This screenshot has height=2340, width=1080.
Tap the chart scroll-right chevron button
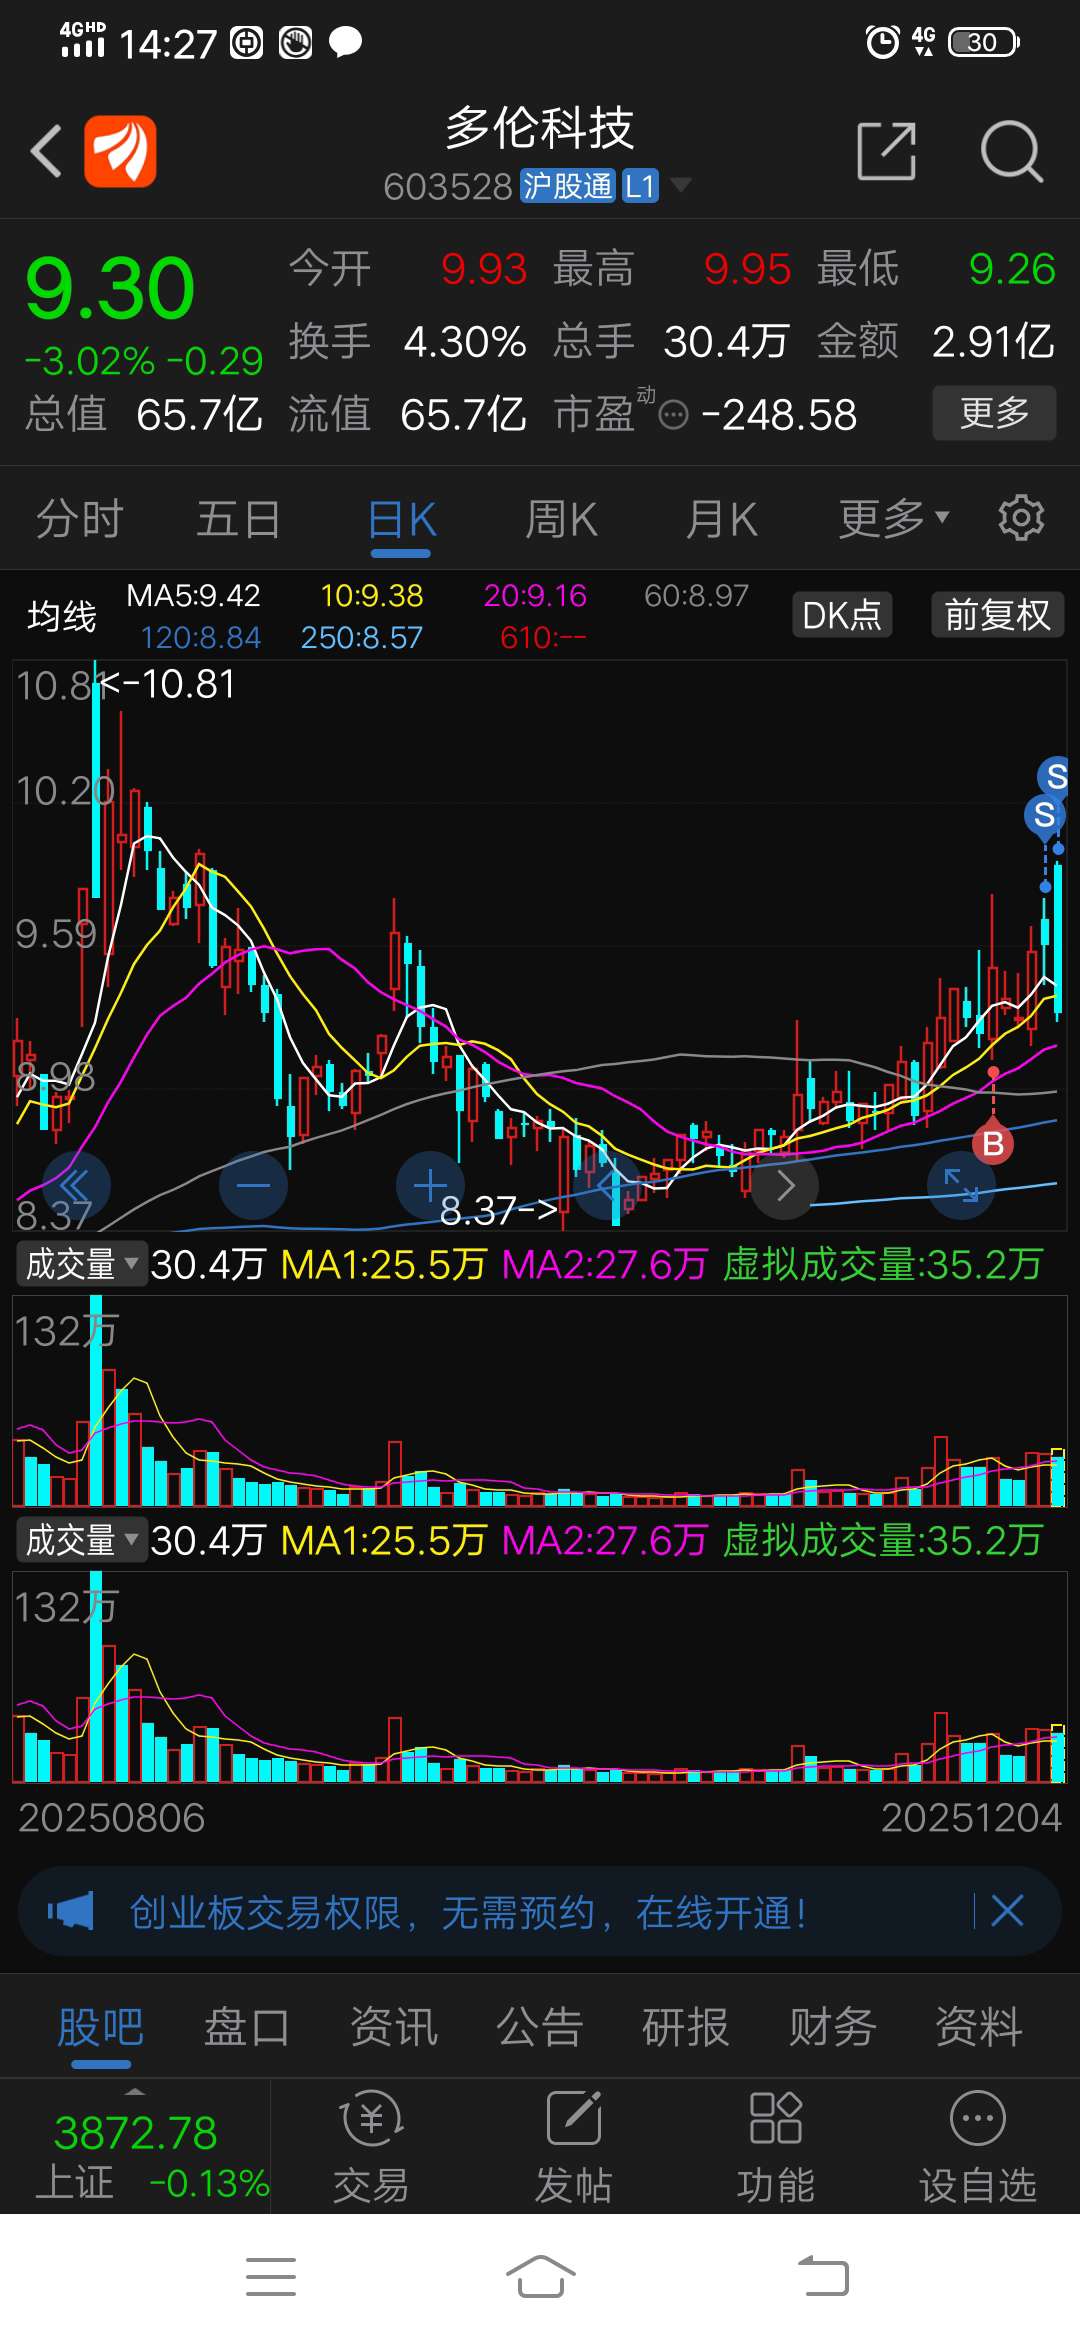pos(785,1186)
